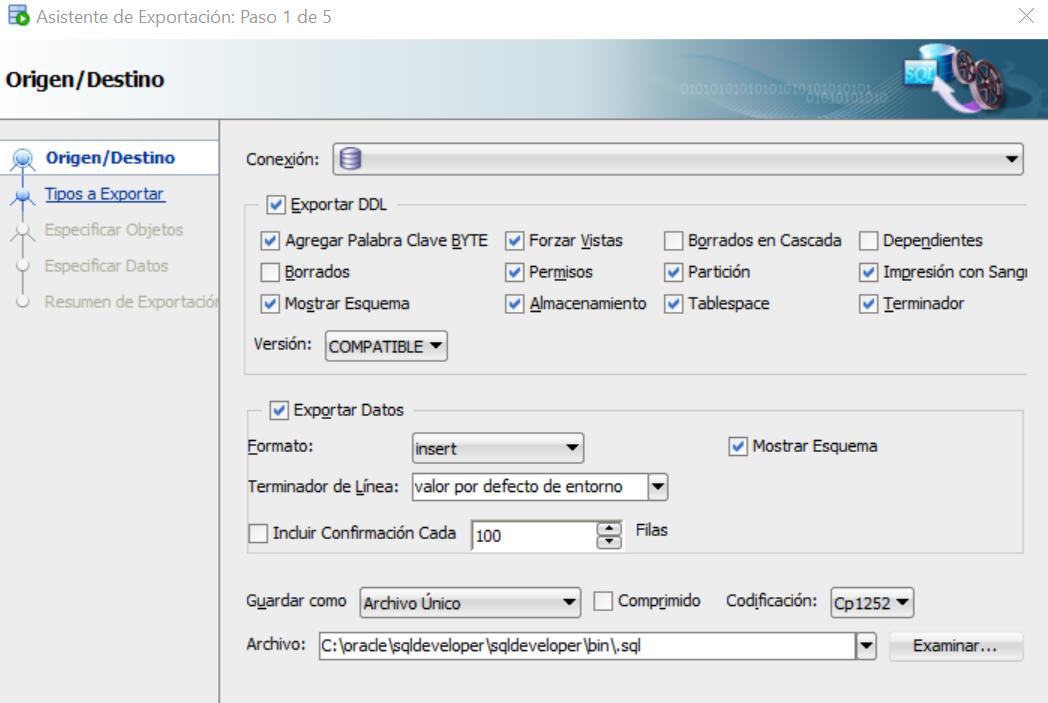Select Origen/Destino in the steps list
The height and width of the screenshot is (703, 1048).
pyautogui.click(x=110, y=158)
